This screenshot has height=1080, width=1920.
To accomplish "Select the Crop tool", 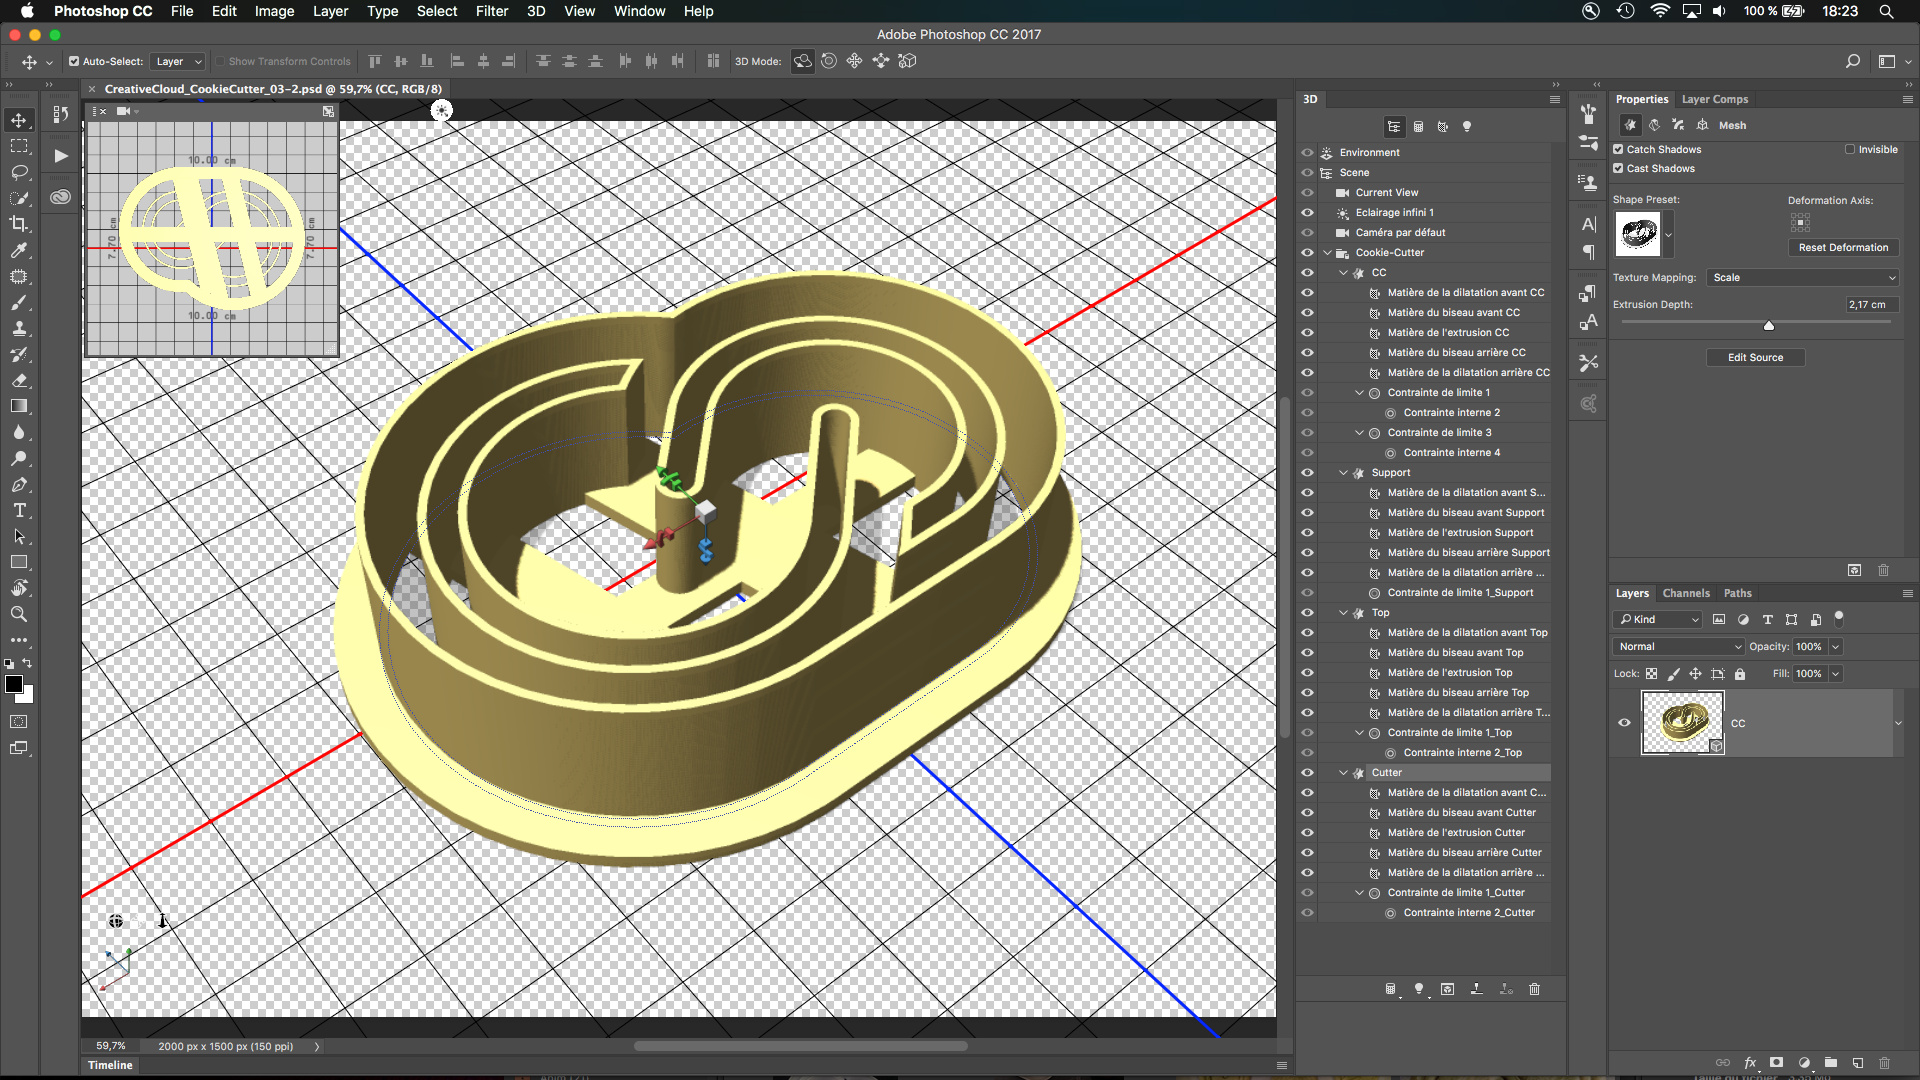I will pyautogui.click(x=19, y=224).
